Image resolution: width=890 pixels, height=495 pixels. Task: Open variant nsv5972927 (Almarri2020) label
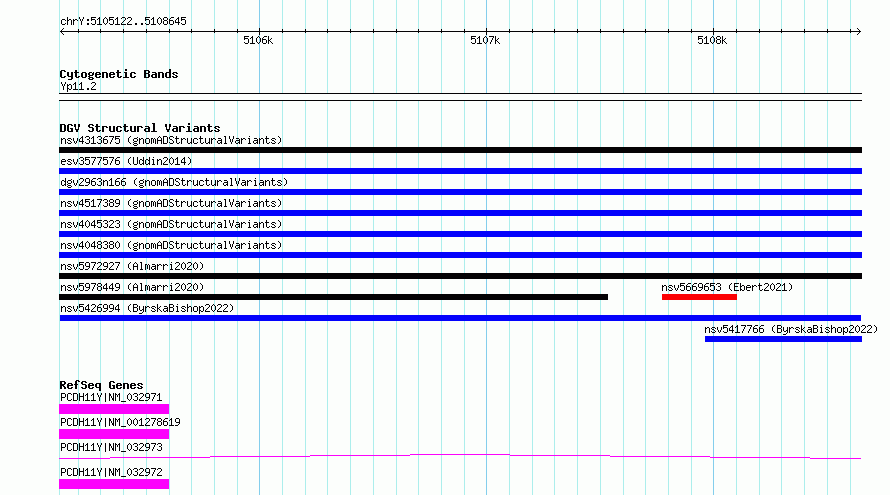point(132,266)
